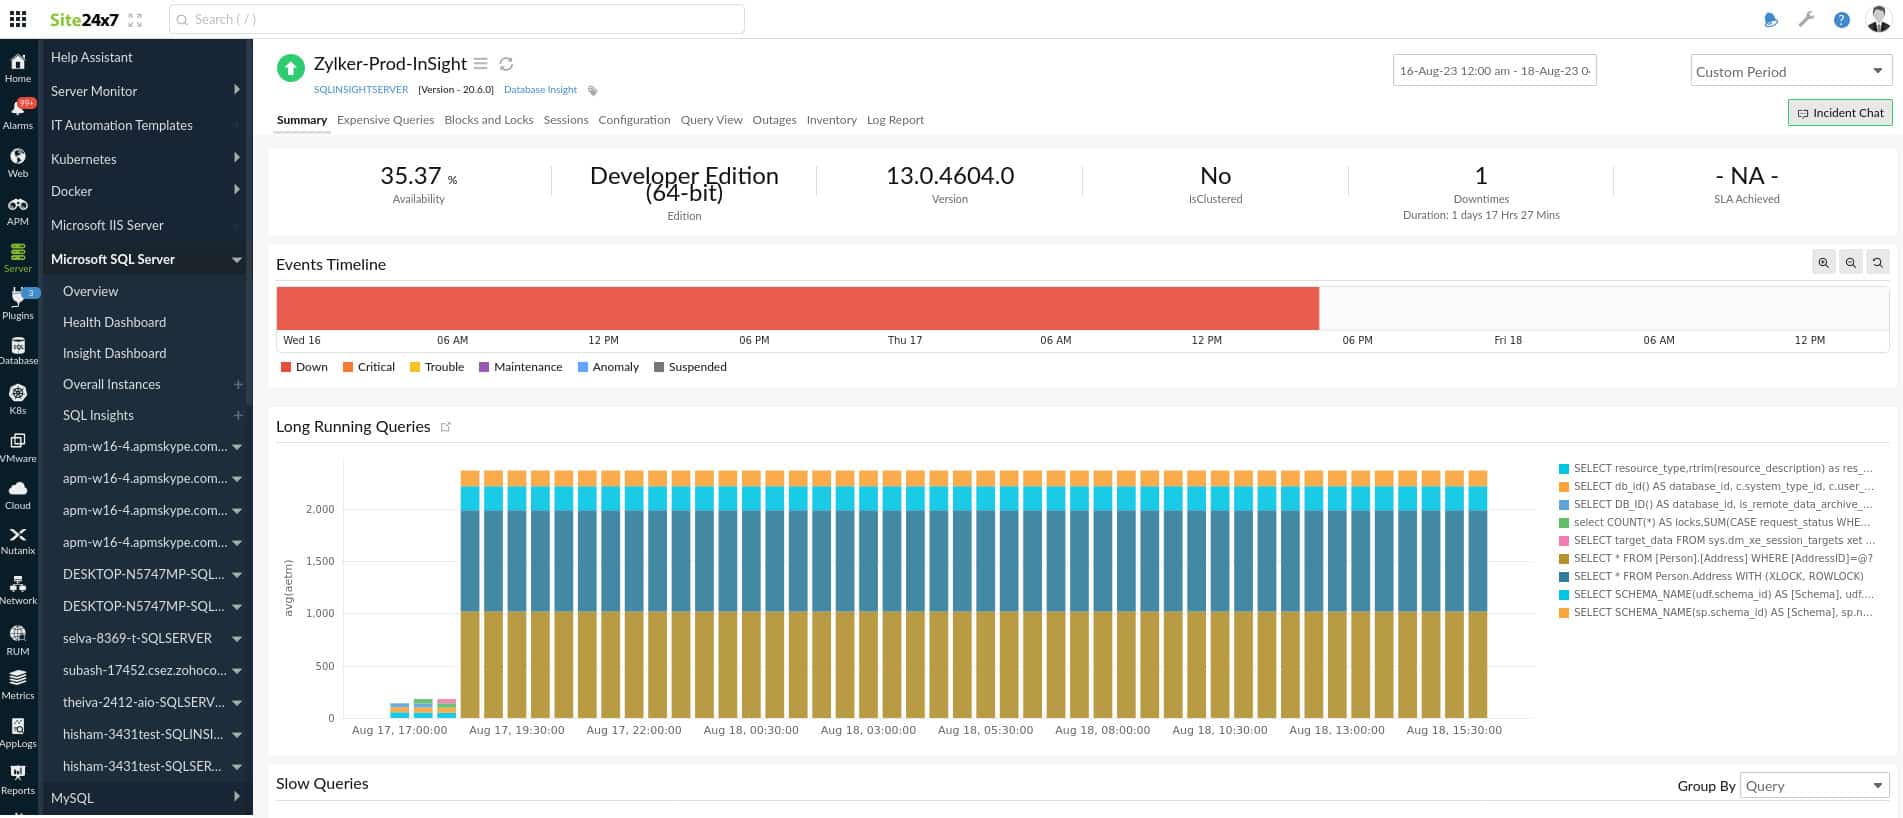Collapse the Microsoft SQL Server menu
Image resolution: width=1903 pixels, height=818 pixels.
coord(237,260)
